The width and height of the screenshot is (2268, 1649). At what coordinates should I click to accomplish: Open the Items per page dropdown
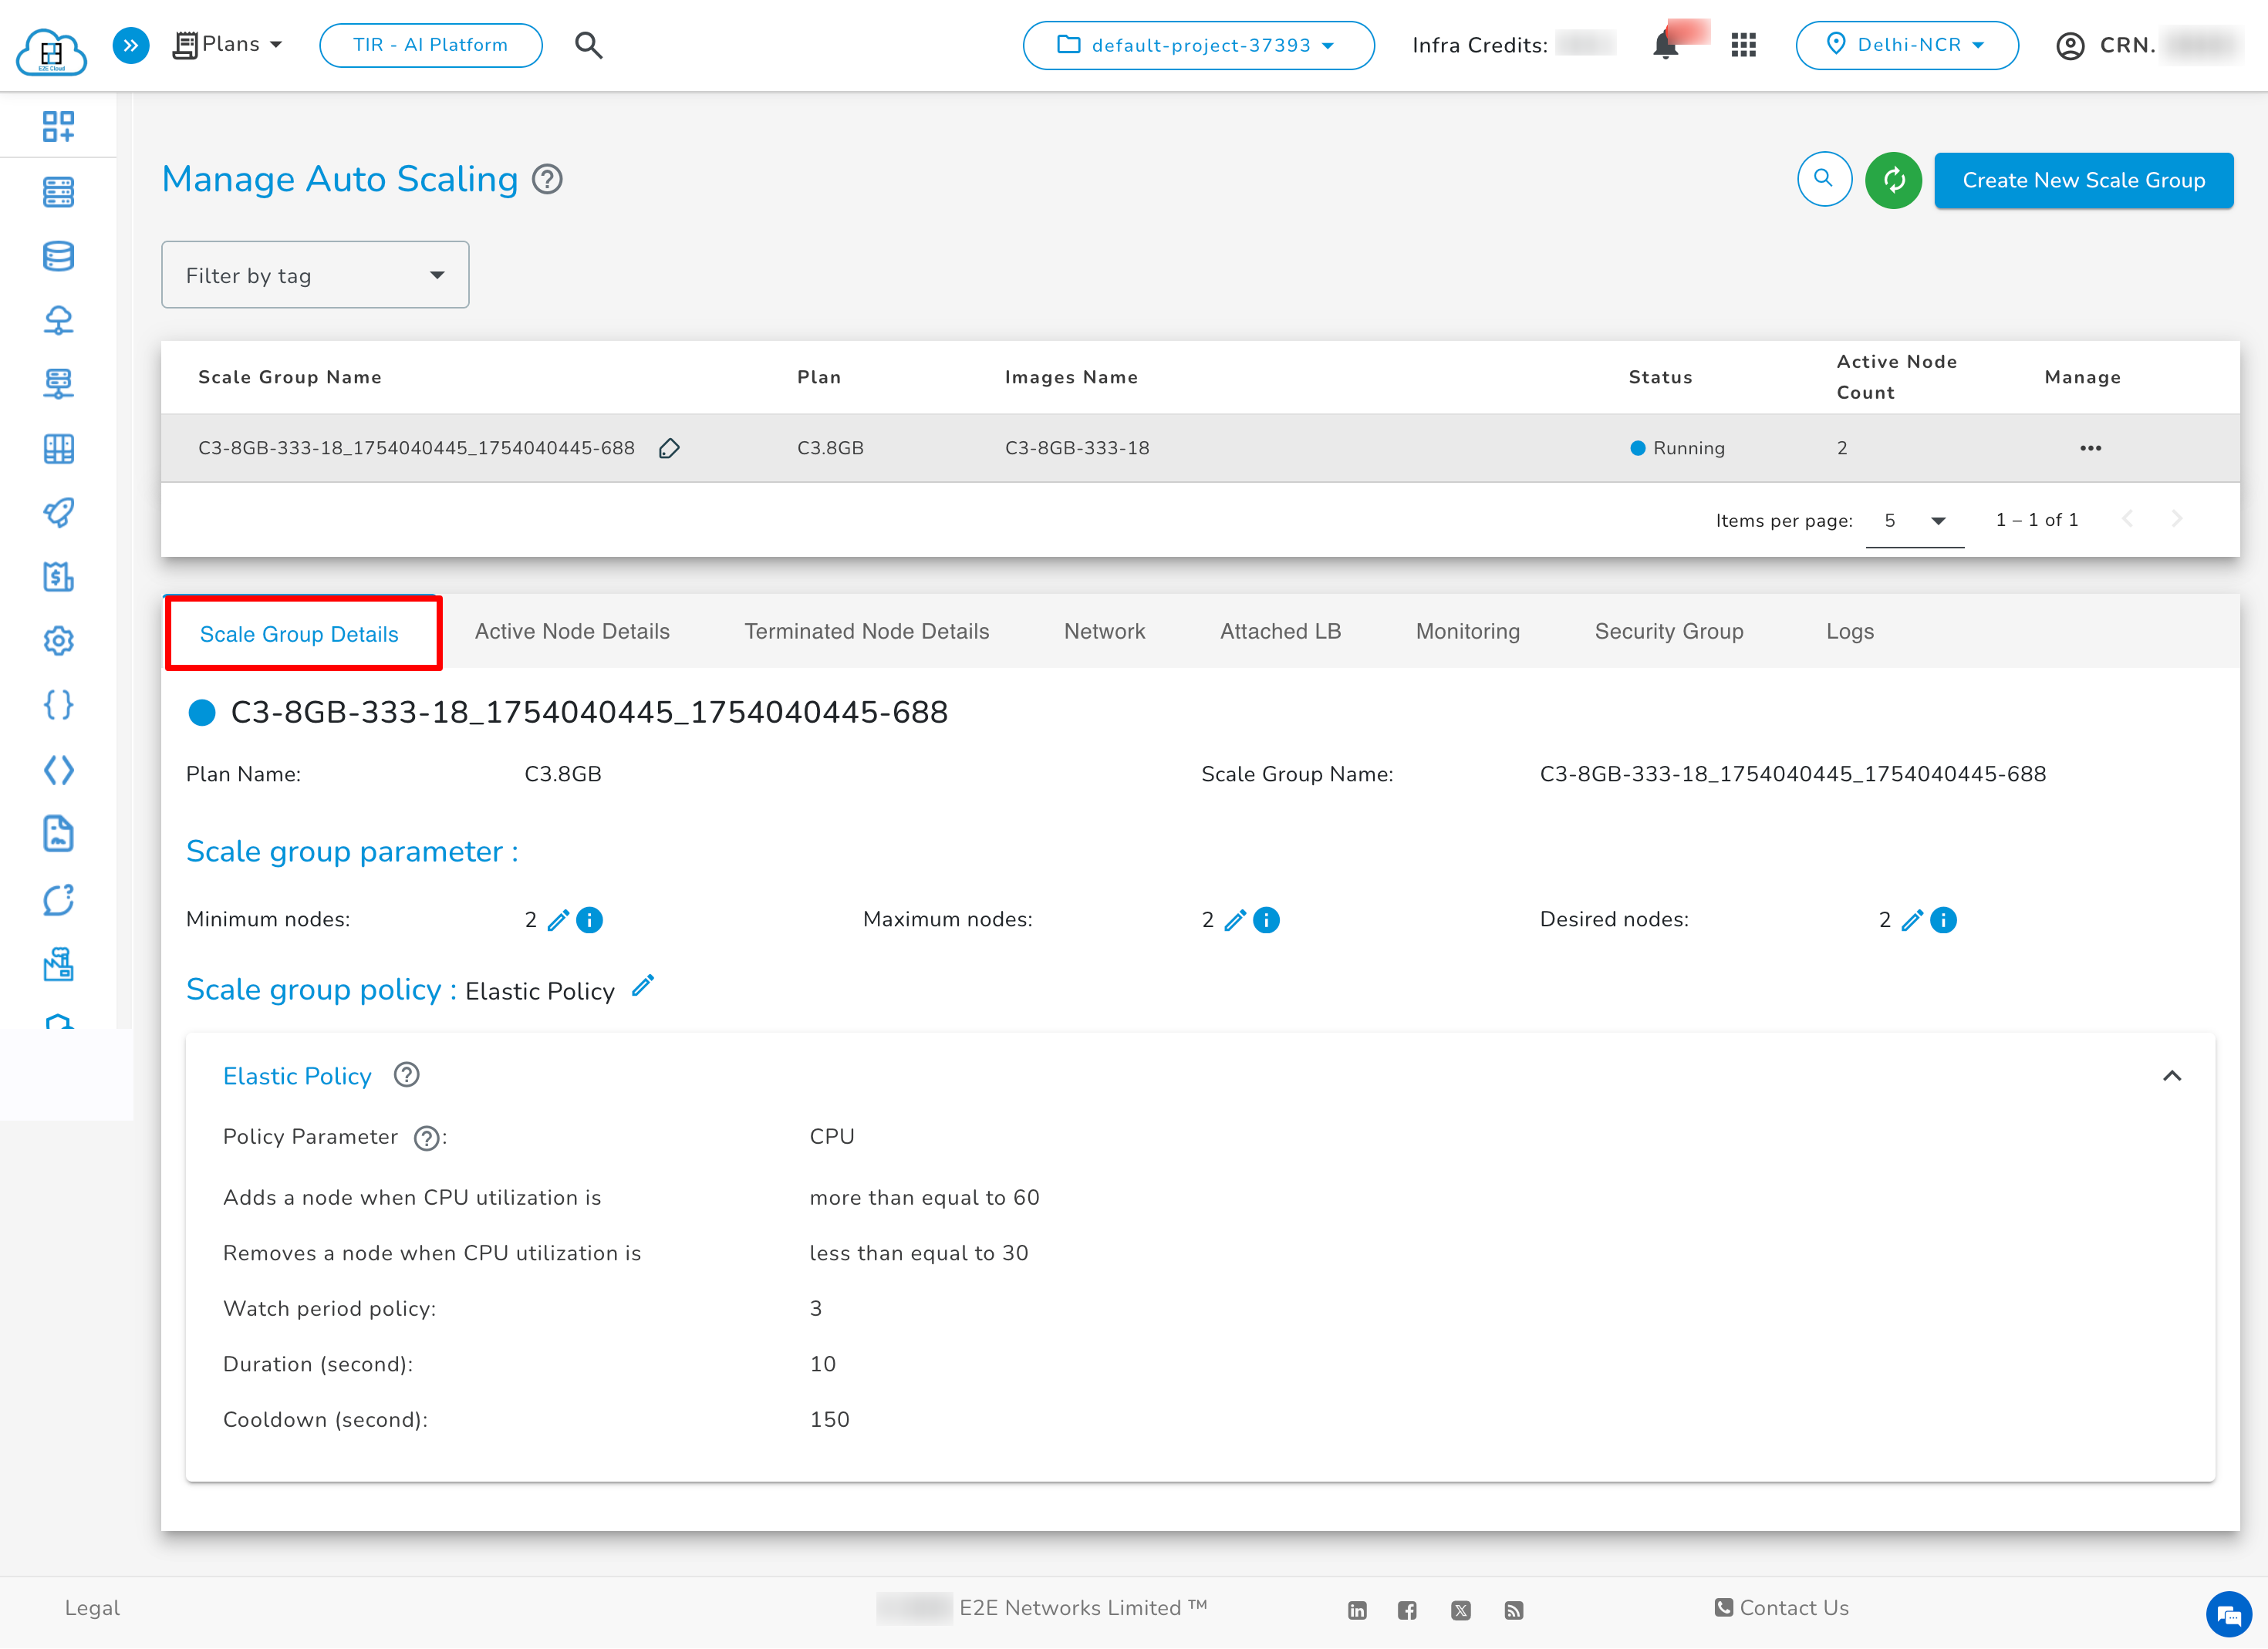tap(1914, 520)
